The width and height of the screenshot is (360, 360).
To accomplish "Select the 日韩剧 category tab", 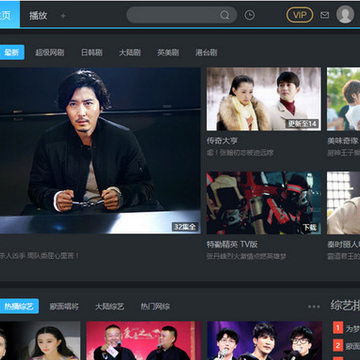I will point(92,53).
